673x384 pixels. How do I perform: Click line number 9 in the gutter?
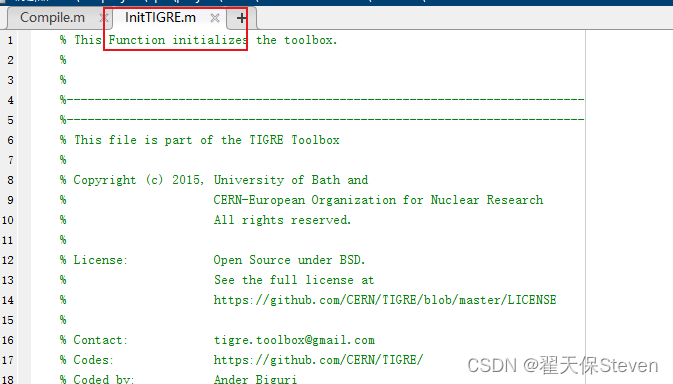point(10,200)
